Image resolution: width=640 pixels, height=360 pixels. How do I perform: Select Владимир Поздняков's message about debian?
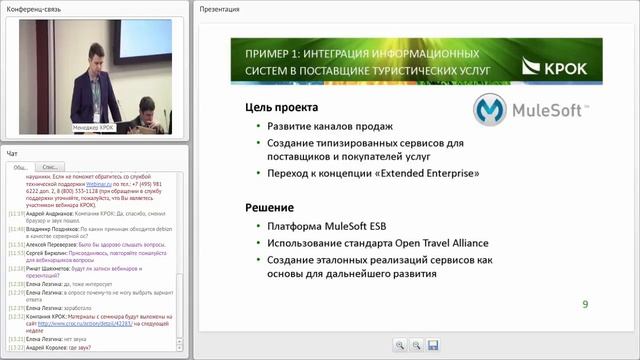pos(91,232)
